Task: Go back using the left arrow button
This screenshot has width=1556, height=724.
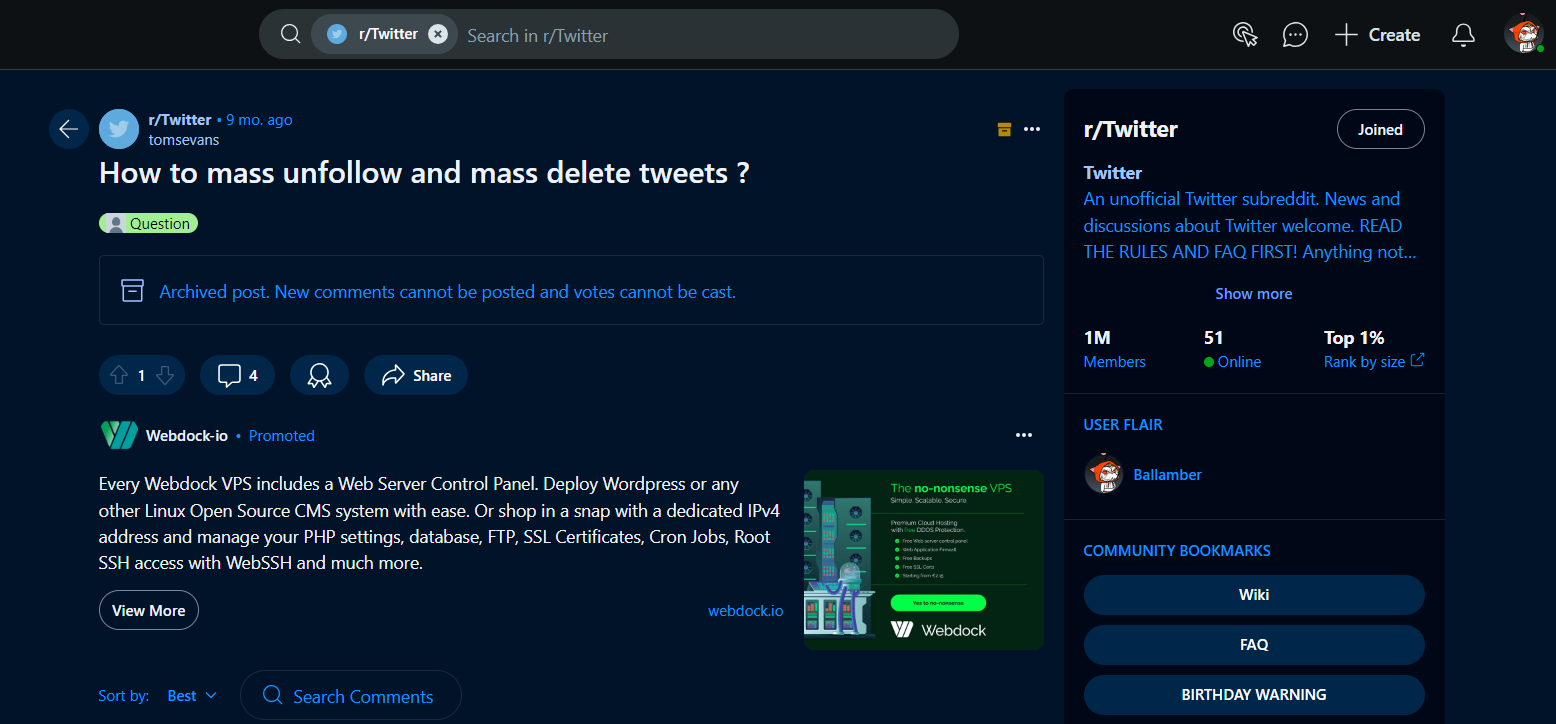Action: [68, 129]
